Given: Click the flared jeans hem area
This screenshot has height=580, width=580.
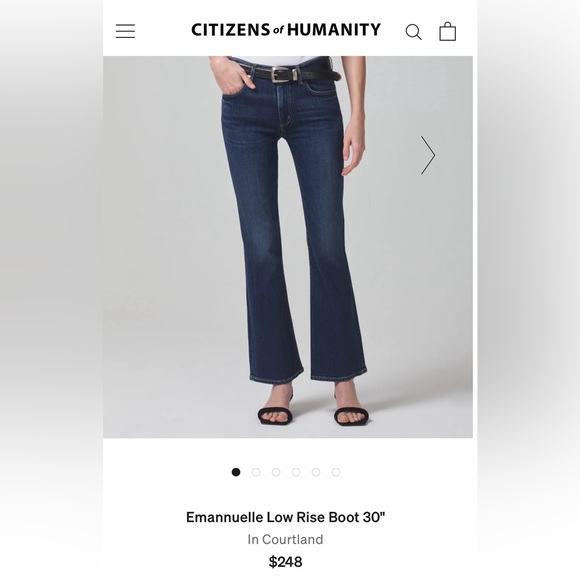Looking at the screenshot, I should (308, 372).
